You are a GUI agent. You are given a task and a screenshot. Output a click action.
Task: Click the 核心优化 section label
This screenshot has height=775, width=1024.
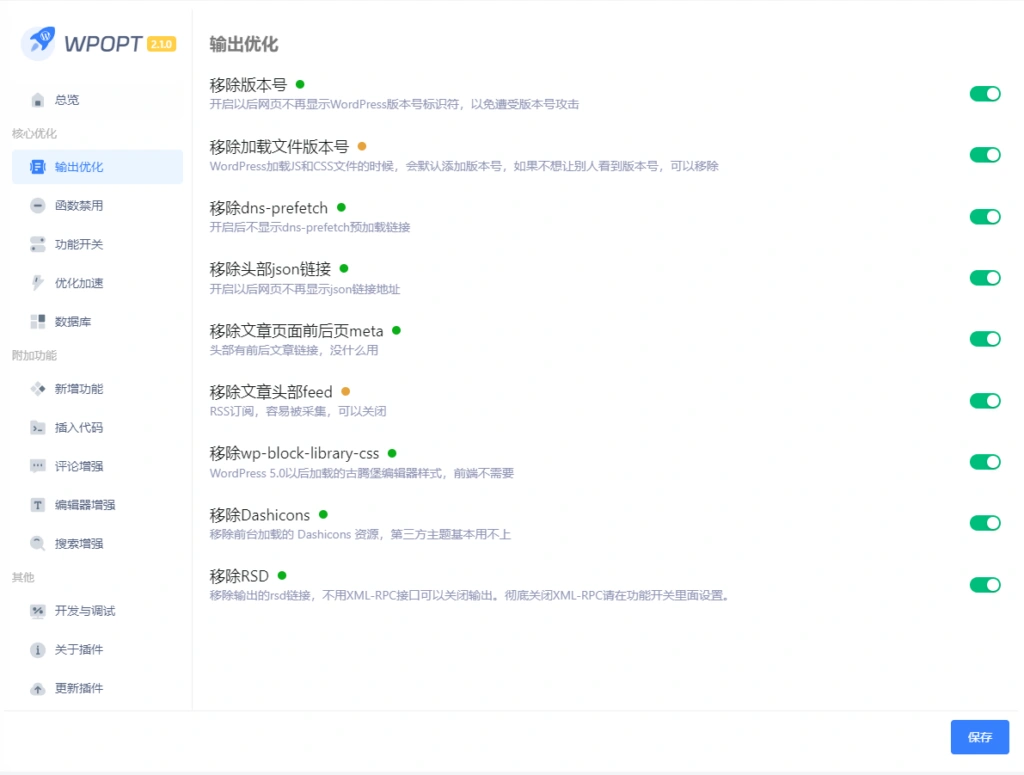[34, 134]
